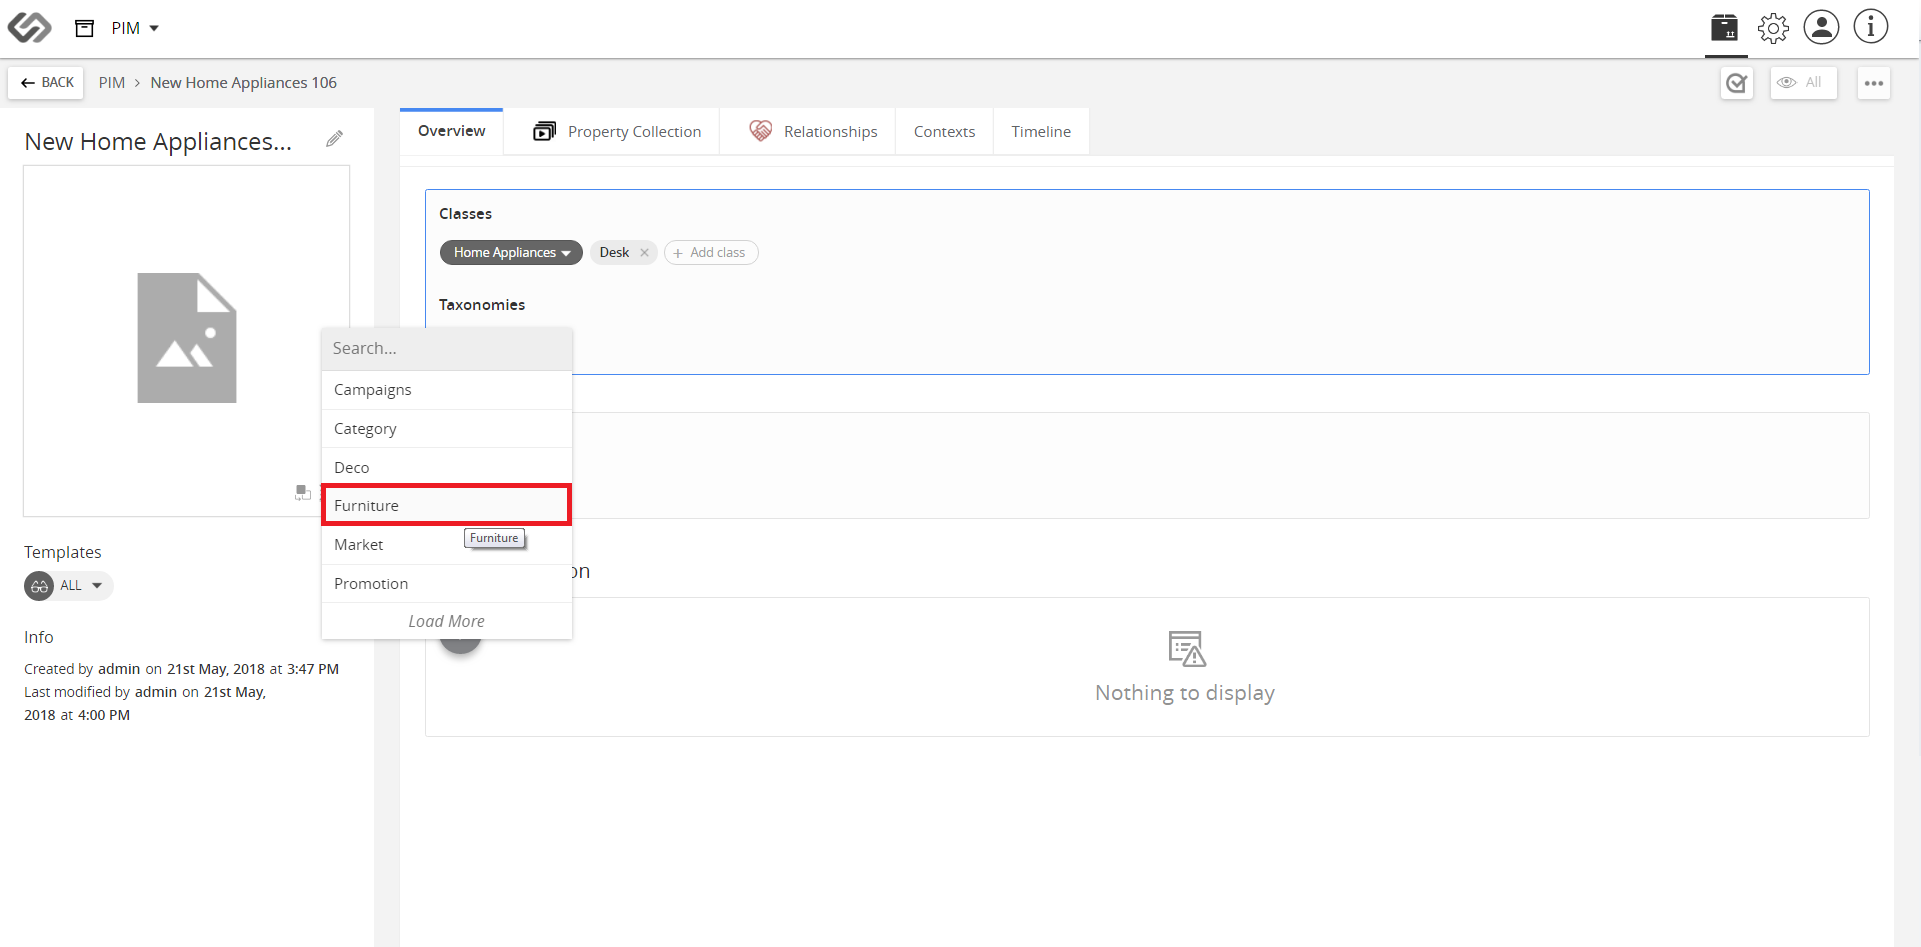Switch to the Contexts tab
Viewport: 1921px width, 947px height.
tap(944, 132)
